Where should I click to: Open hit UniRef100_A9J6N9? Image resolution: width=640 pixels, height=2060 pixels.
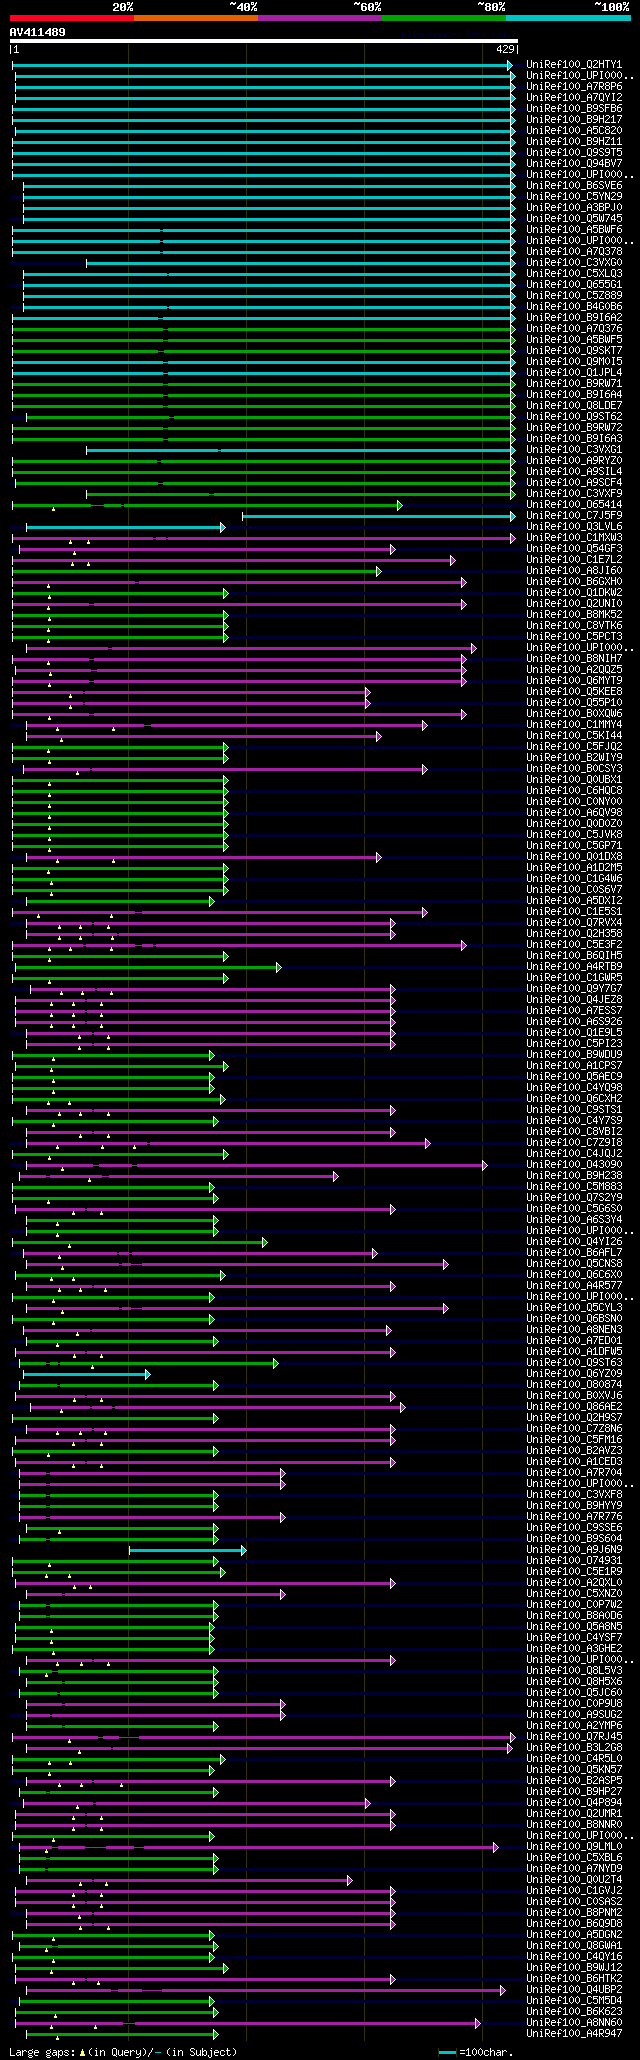pyautogui.click(x=574, y=1550)
